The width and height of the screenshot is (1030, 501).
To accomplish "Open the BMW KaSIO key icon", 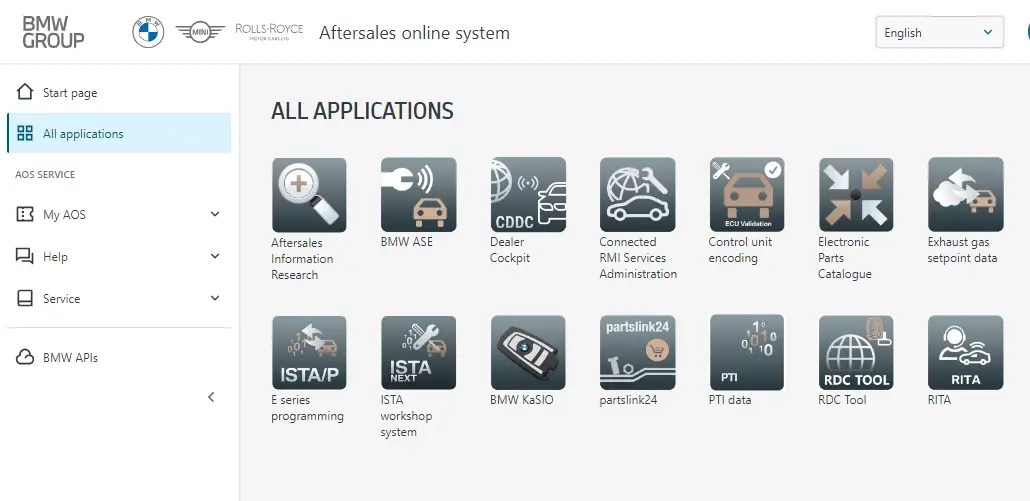I will coord(528,353).
